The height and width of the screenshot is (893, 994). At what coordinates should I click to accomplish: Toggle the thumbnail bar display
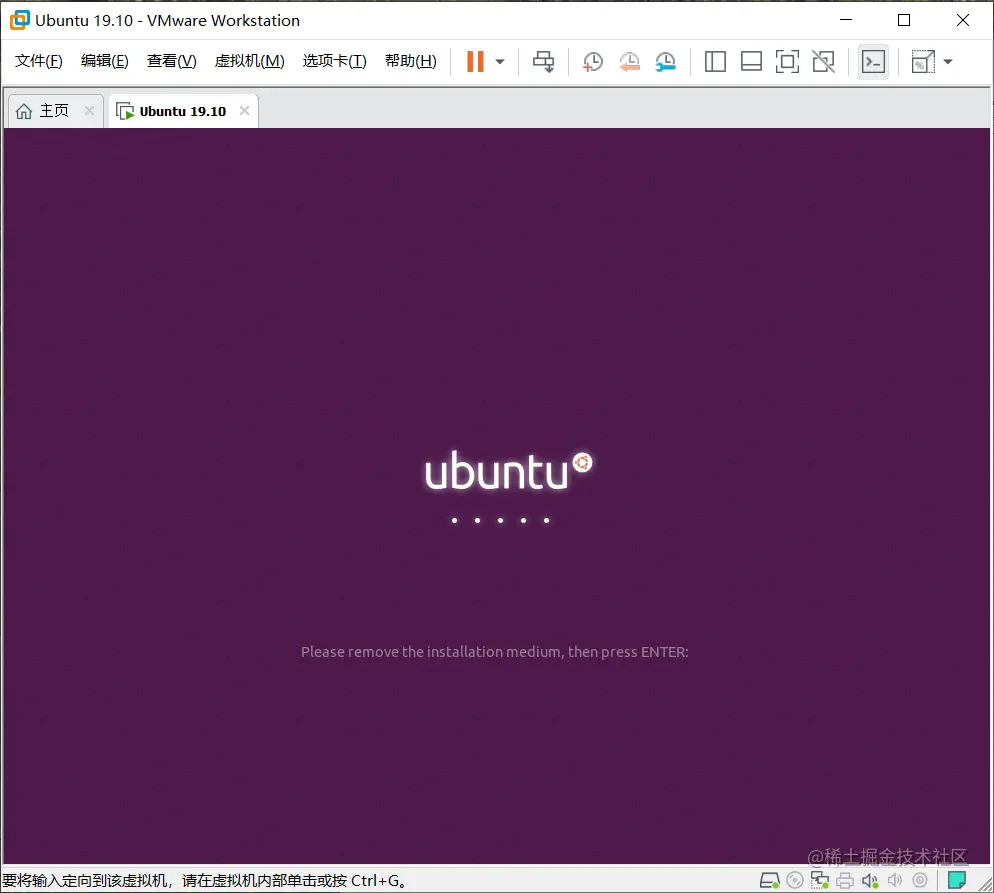pos(751,61)
